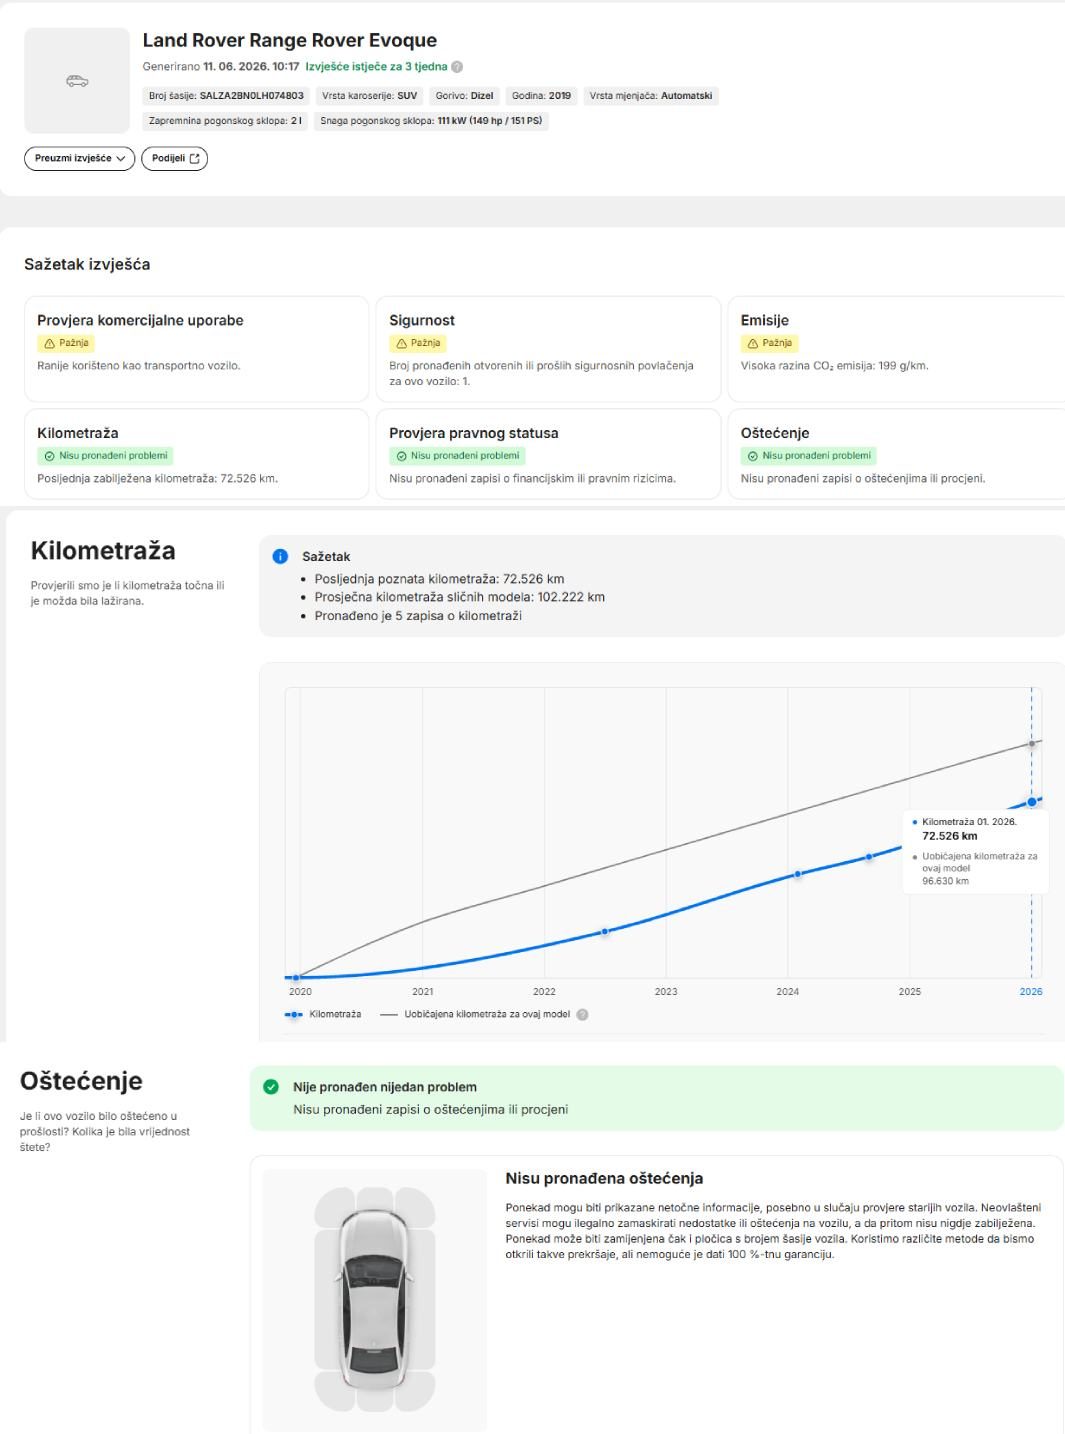This screenshot has height=1434, width=1065.
Task: Click the Podijeli button
Action: (x=174, y=158)
